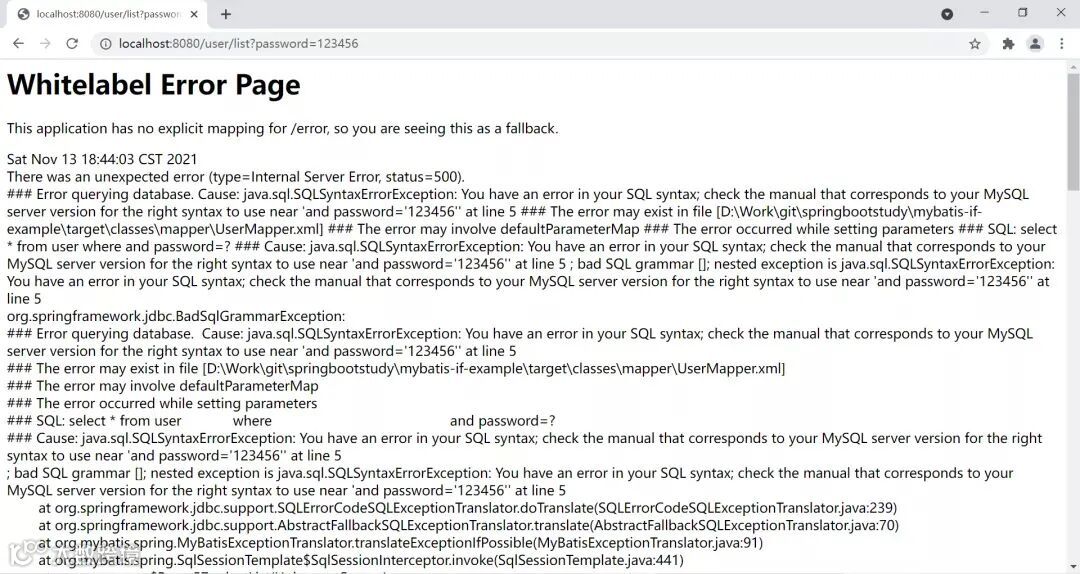Select the localhost:8080/user/list tab
The image size is (1080, 574).
(105, 14)
